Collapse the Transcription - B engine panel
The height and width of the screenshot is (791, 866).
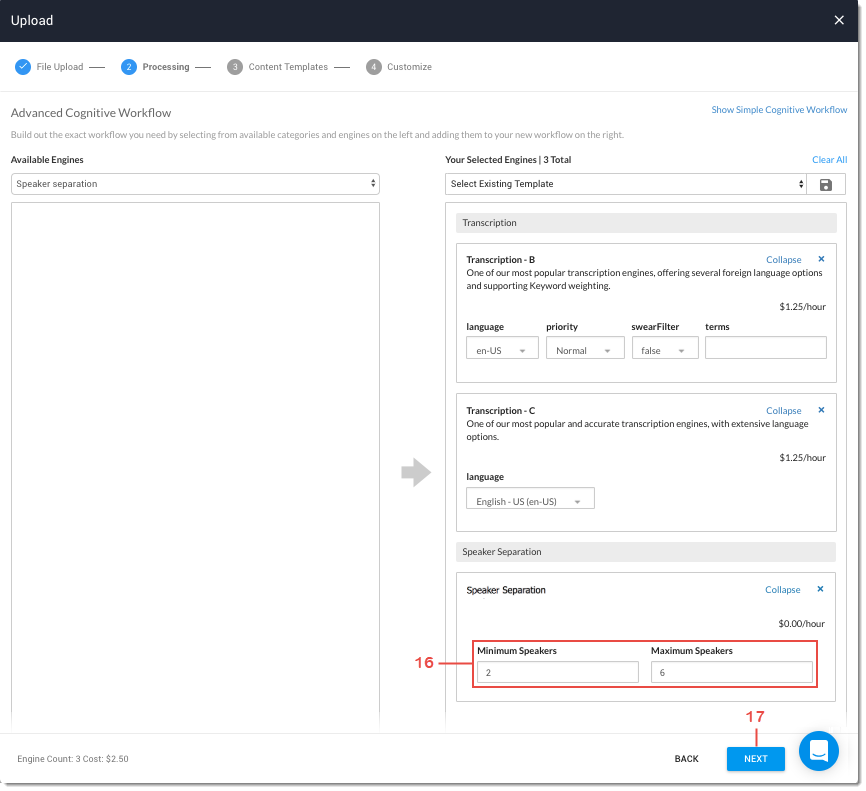click(x=783, y=260)
